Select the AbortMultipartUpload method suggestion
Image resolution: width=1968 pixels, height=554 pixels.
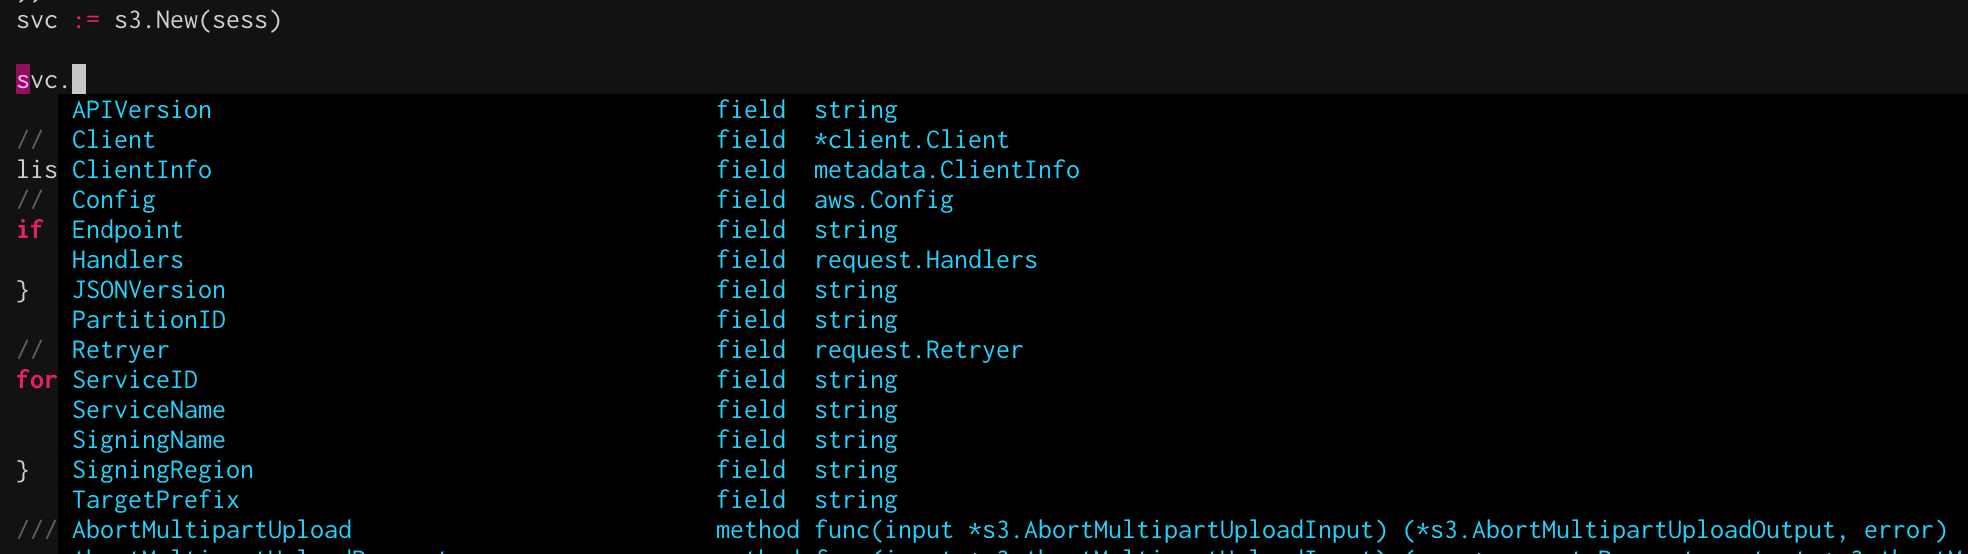point(211,530)
